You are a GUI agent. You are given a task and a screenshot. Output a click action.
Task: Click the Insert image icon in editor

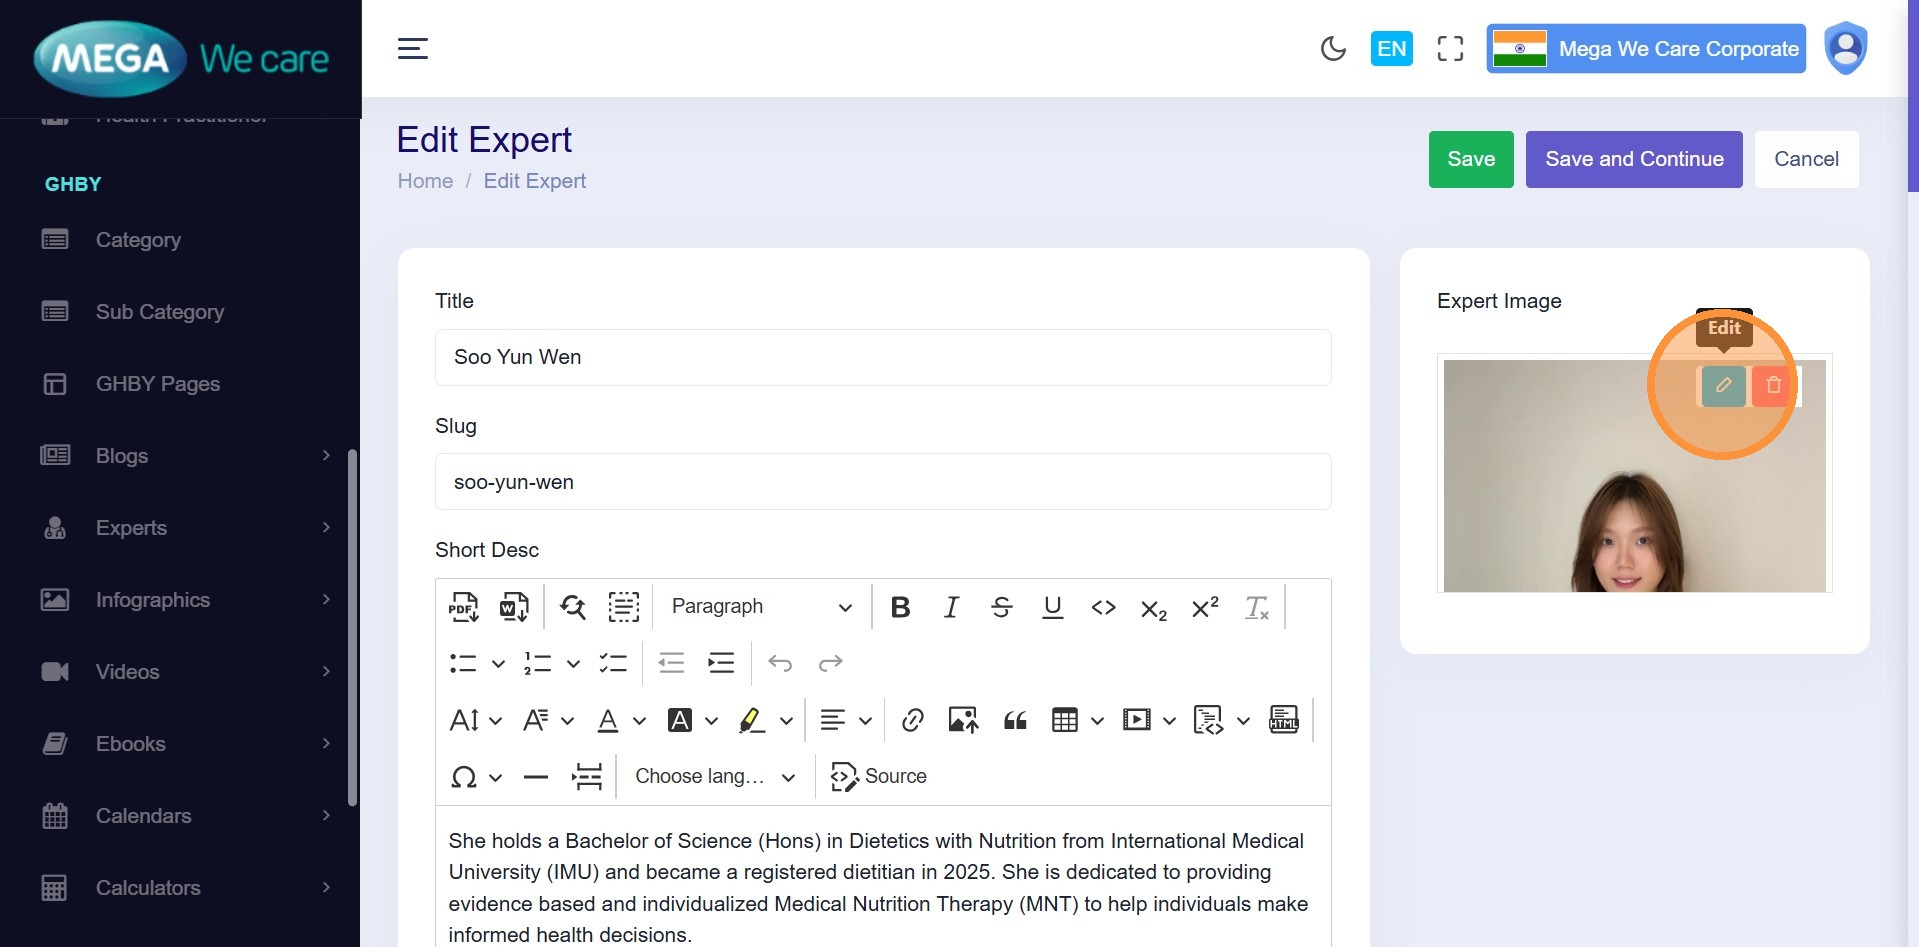[x=963, y=720]
